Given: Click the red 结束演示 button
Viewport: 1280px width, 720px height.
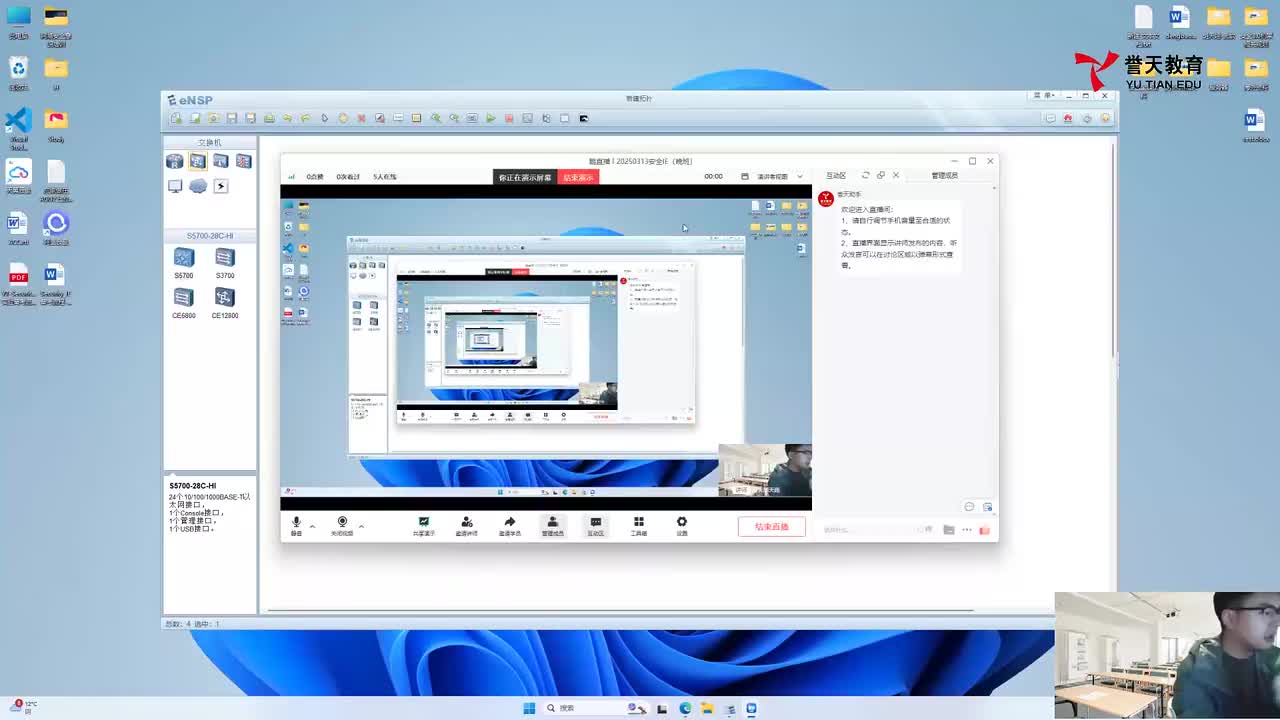Looking at the screenshot, I should [578, 177].
